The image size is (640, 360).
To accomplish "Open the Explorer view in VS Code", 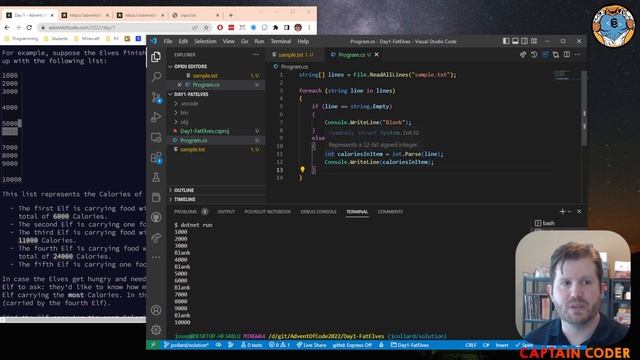I will click(156, 57).
